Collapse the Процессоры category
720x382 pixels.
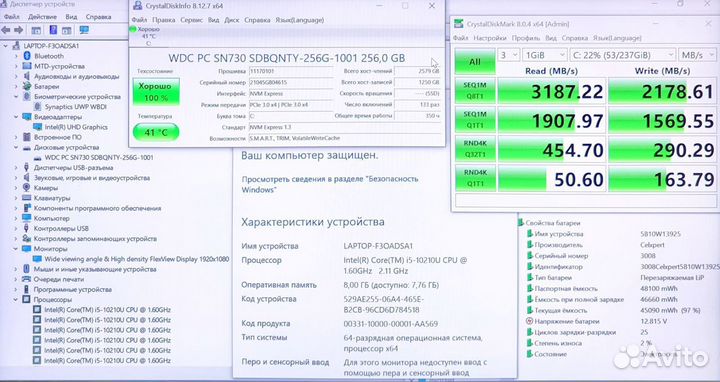16,299
